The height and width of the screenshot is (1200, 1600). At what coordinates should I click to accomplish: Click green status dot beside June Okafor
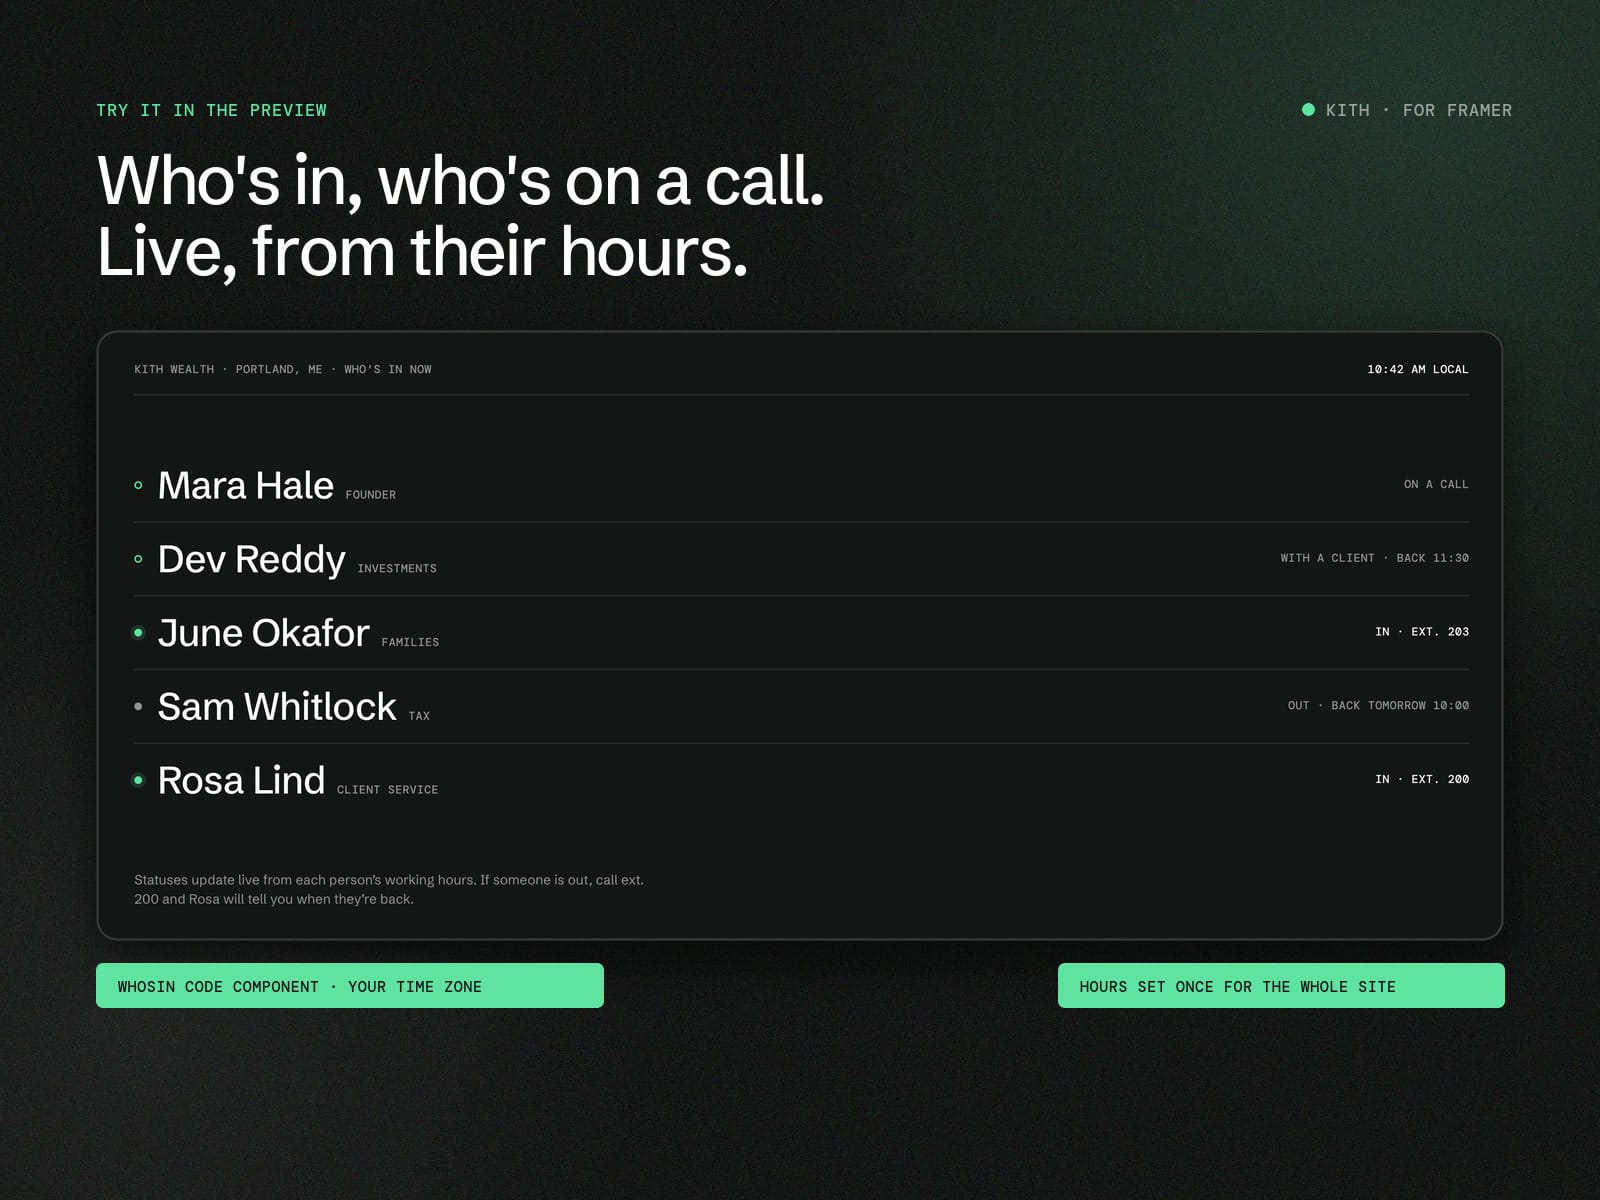point(138,633)
